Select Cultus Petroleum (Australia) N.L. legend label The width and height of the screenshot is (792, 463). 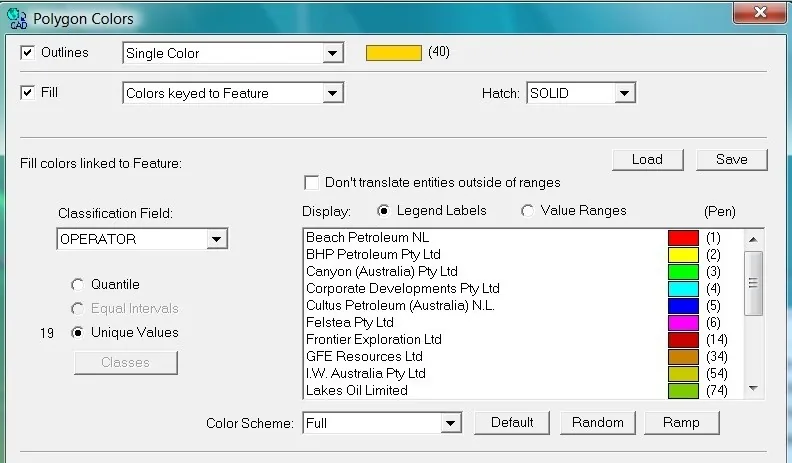coord(400,305)
